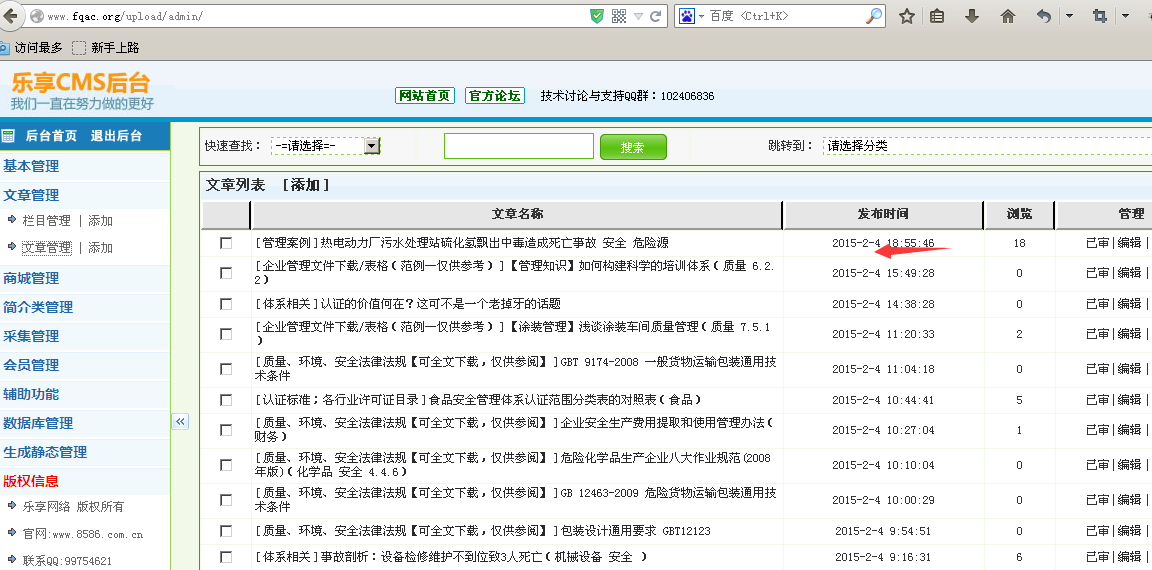1152x570 pixels.
Task: Expand the 采集管理 menu section
Action: (31, 336)
